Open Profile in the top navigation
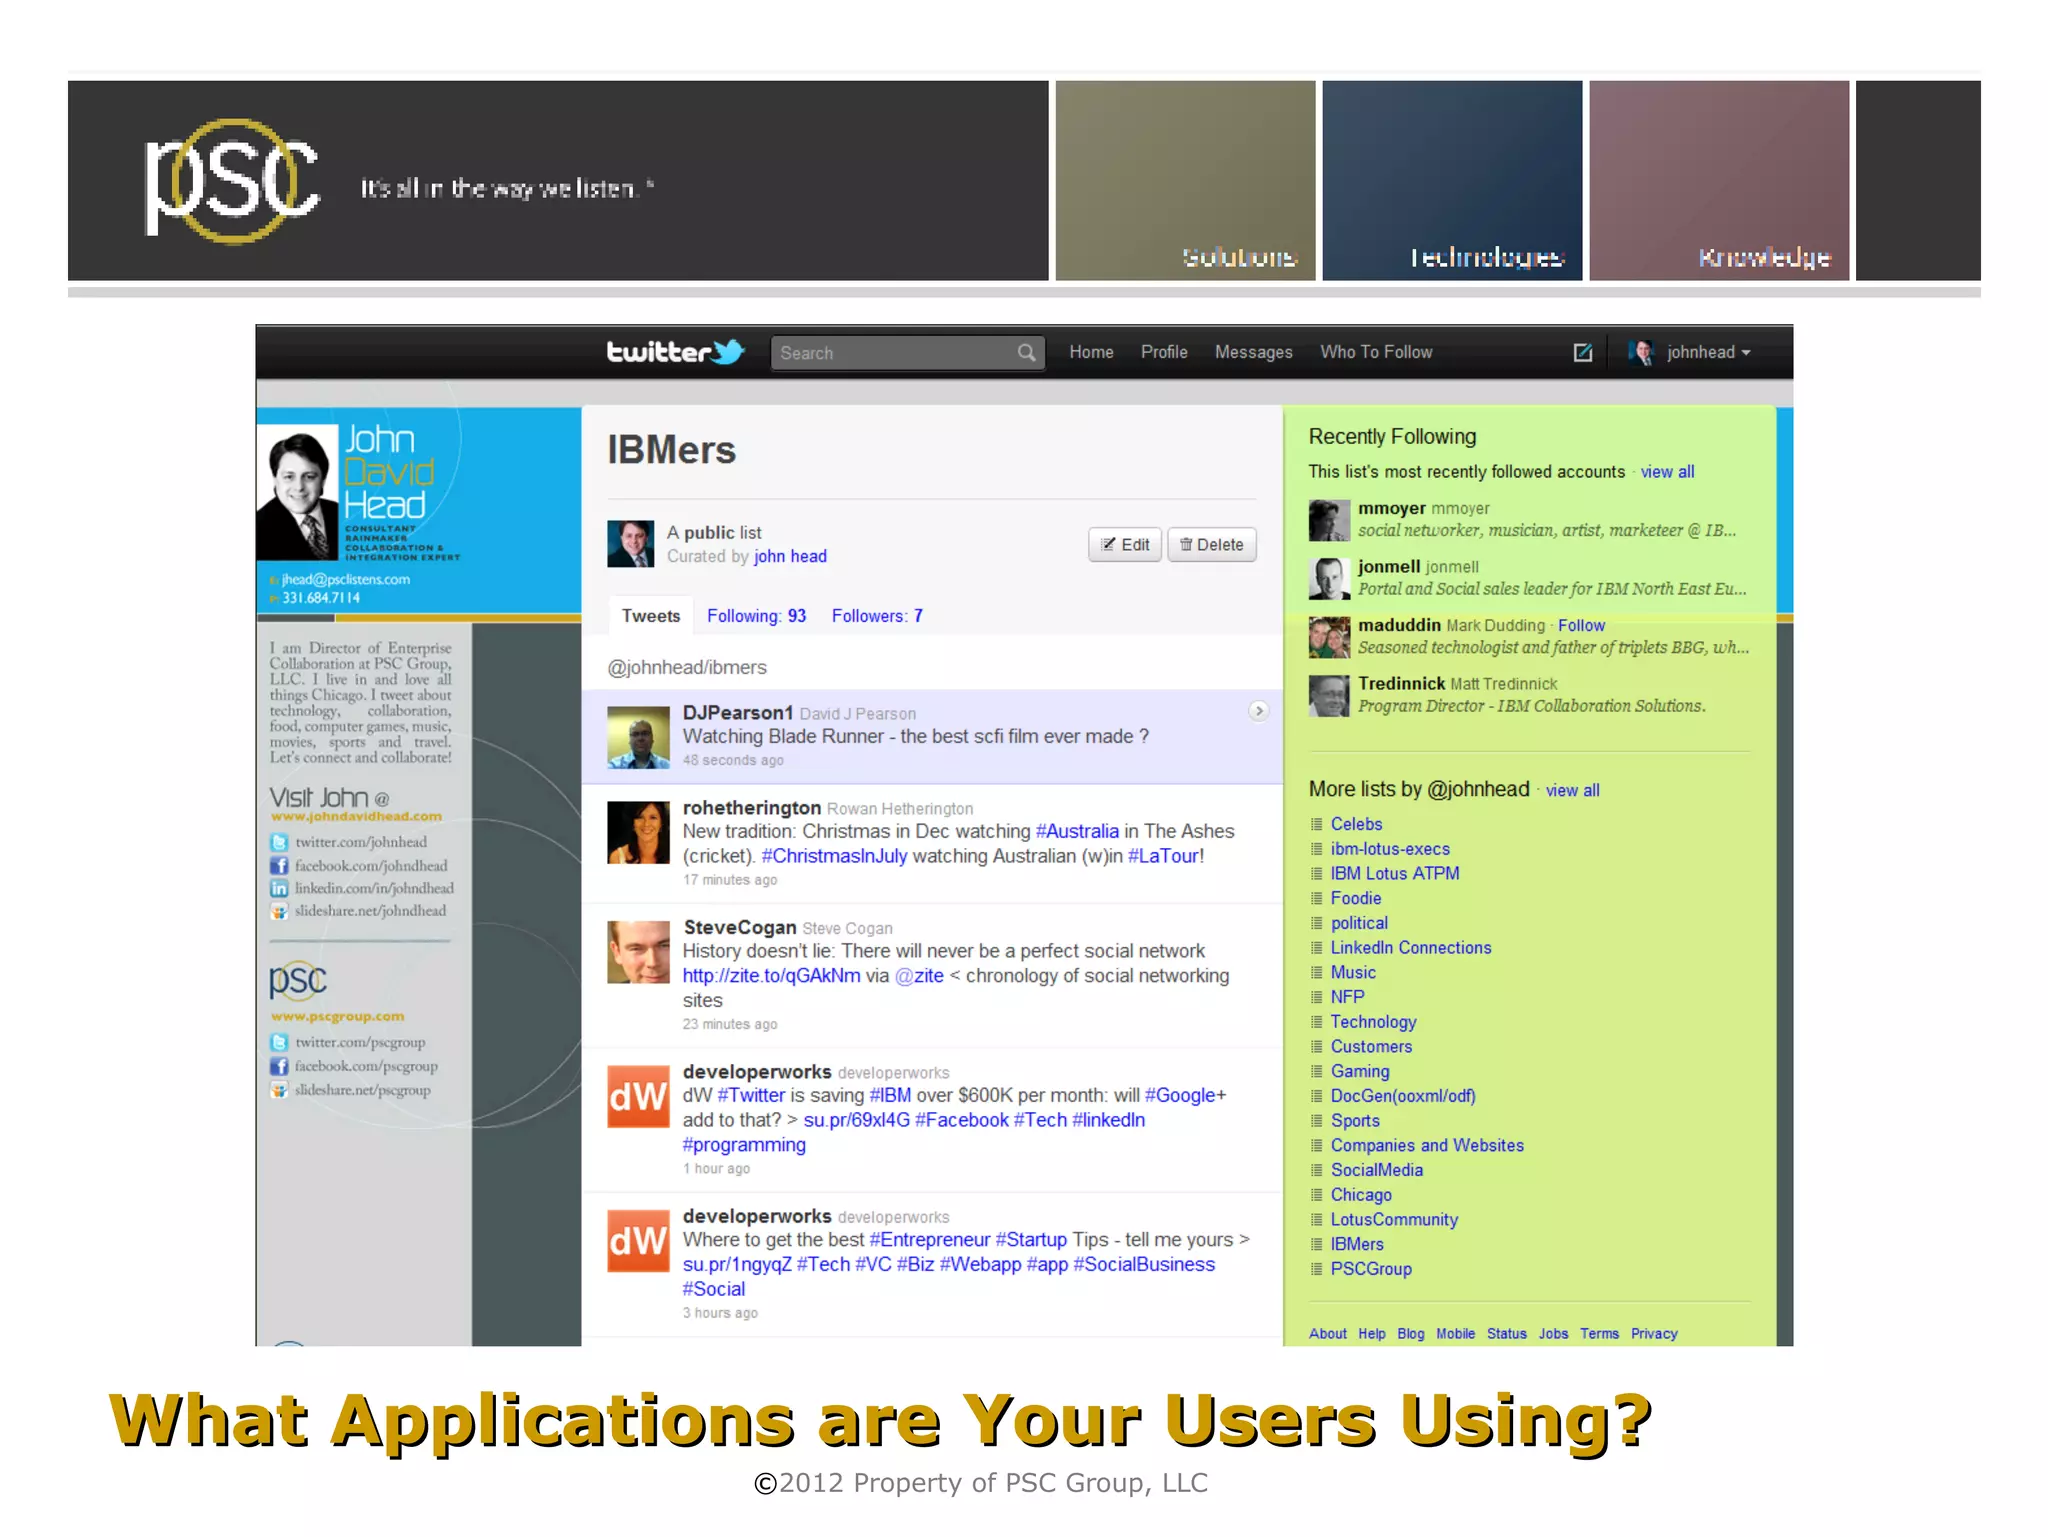 [1164, 352]
